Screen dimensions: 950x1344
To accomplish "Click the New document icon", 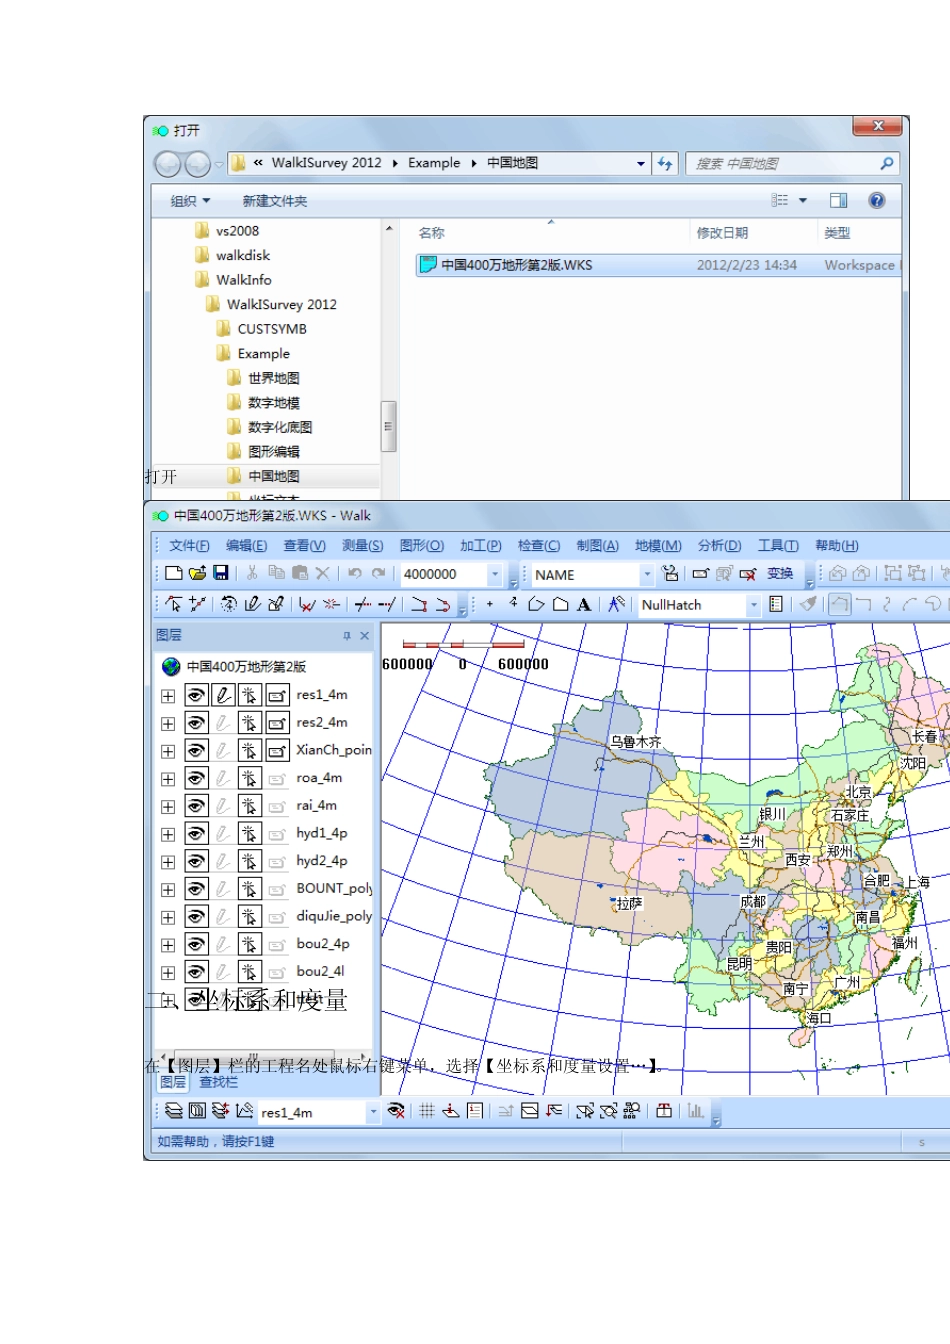I will pos(174,573).
